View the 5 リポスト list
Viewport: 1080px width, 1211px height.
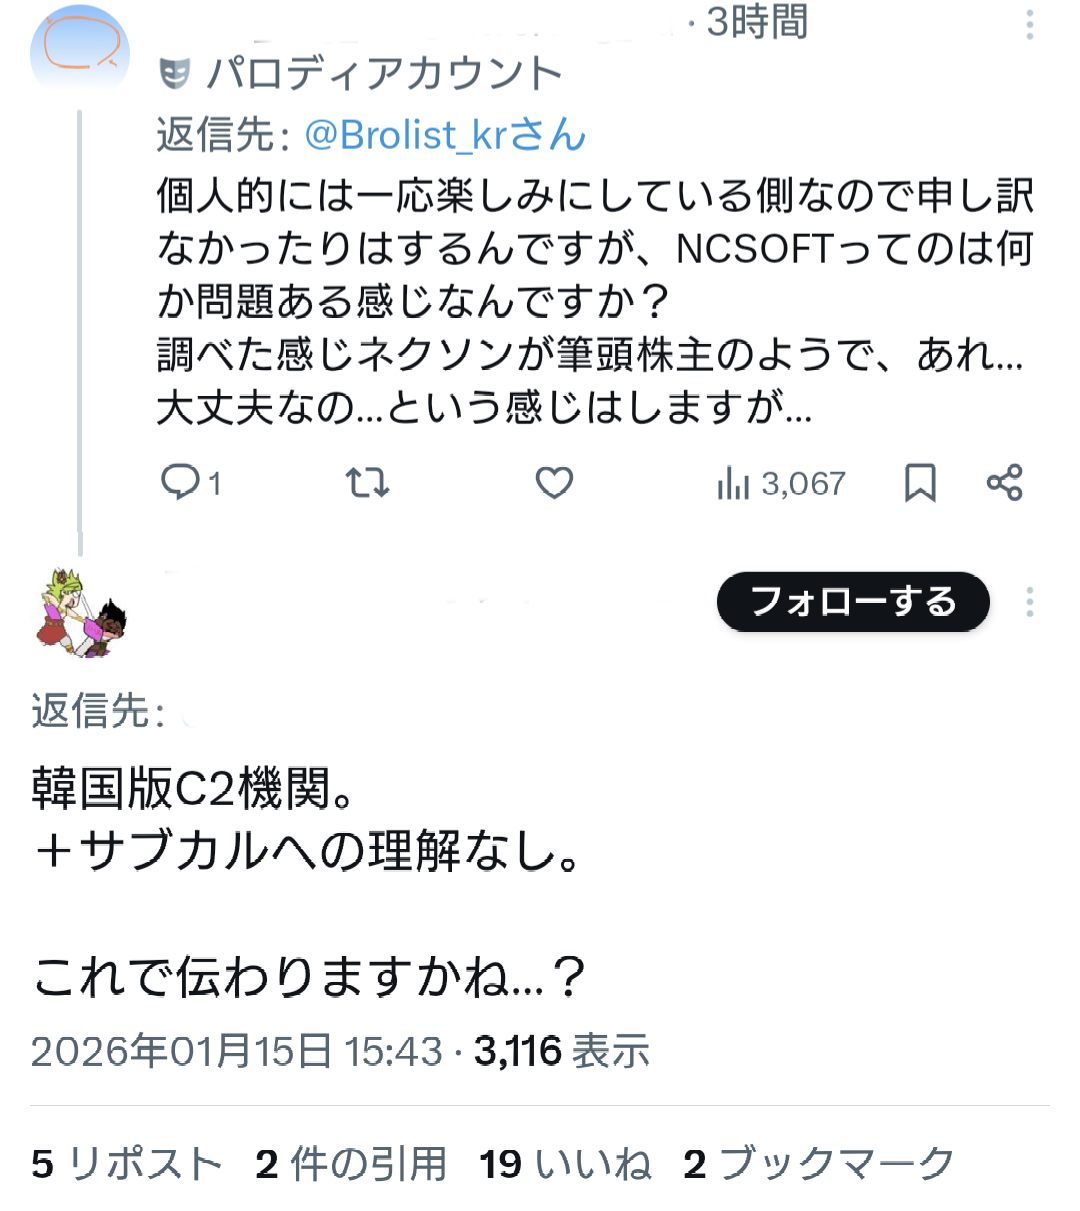127,1164
